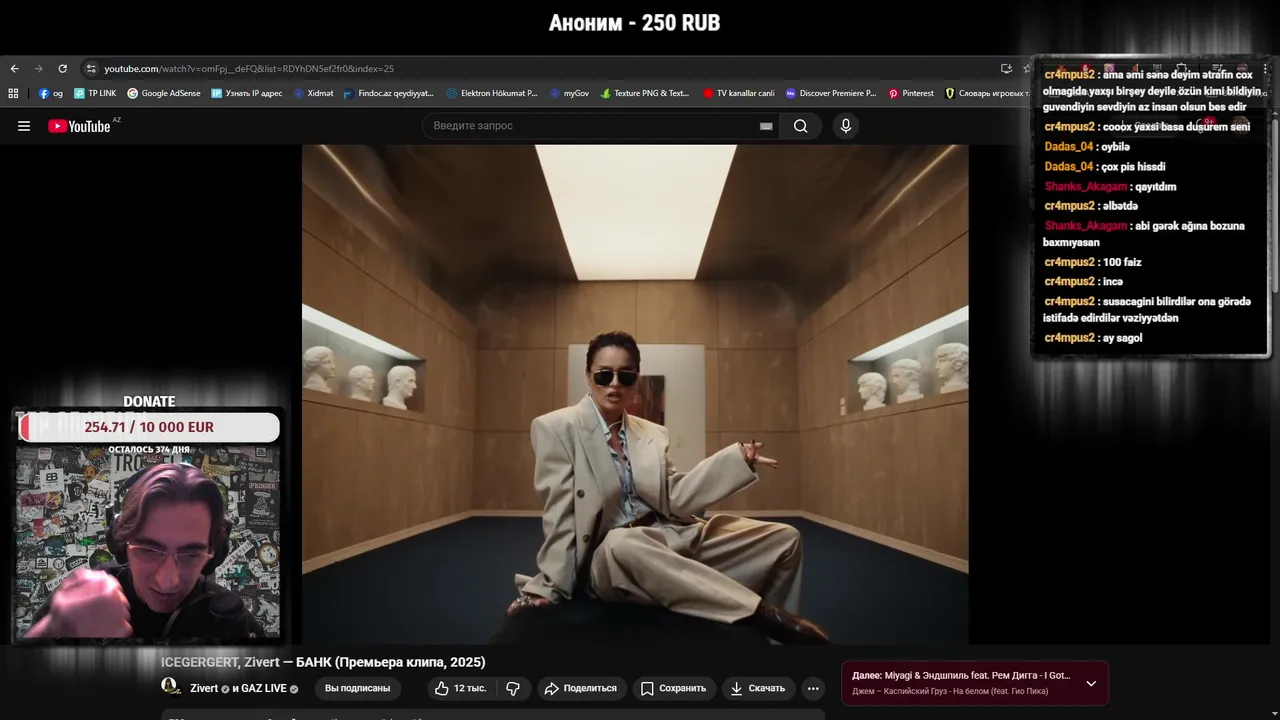Click the streamer webcam overlay
The image size is (1280, 720).
click(146, 542)
